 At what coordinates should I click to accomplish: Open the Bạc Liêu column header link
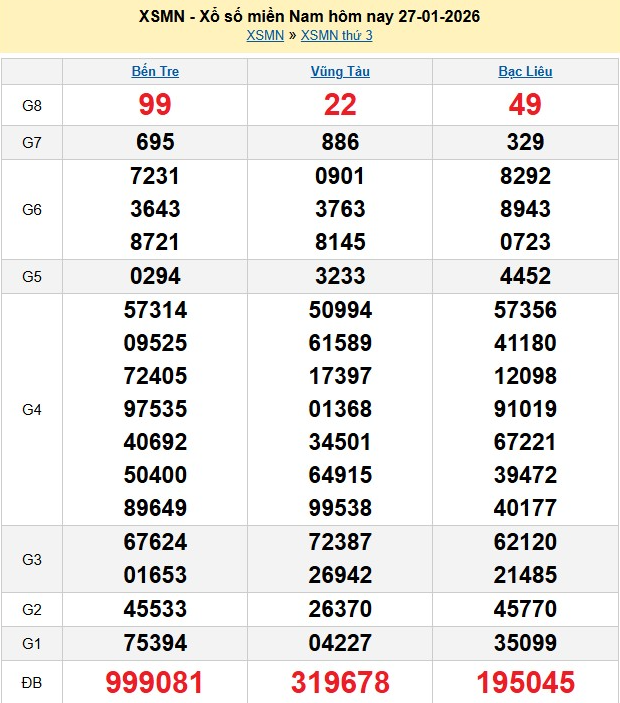coord(525,72)
